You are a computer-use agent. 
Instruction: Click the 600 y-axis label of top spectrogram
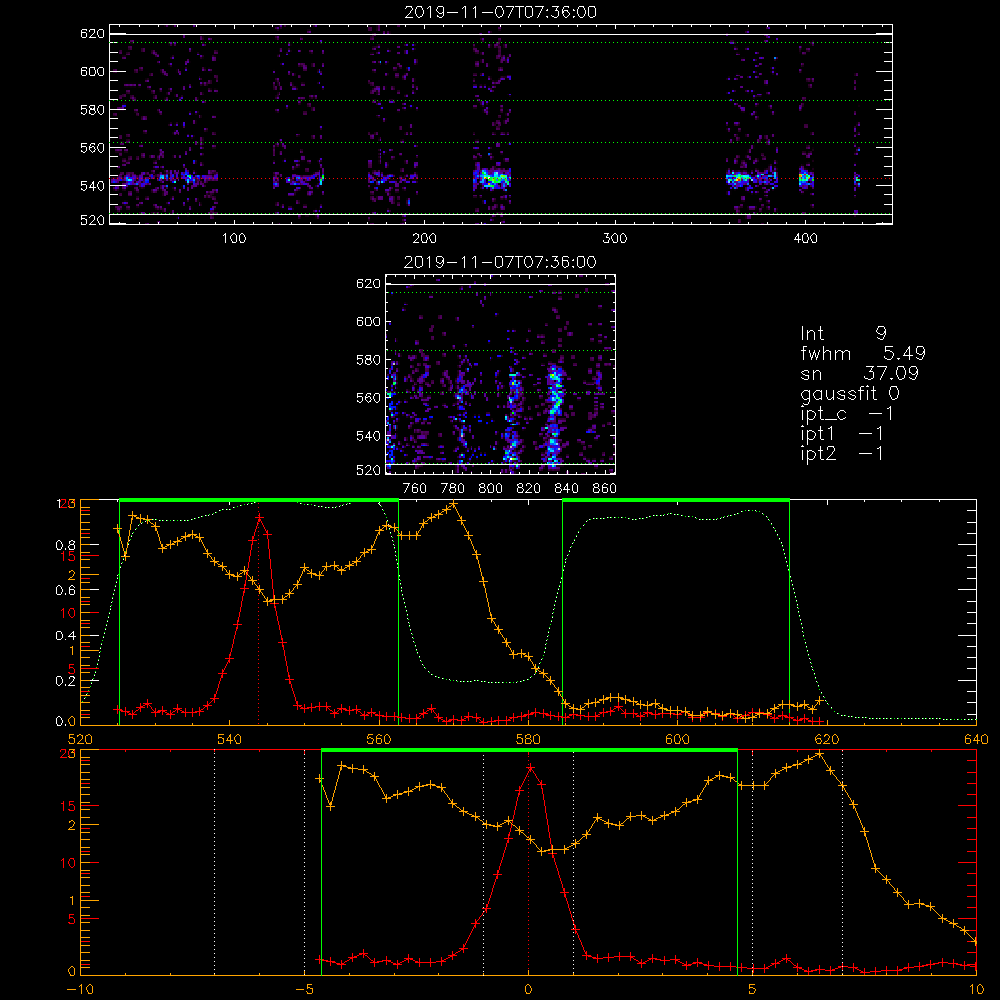(92, 71)
